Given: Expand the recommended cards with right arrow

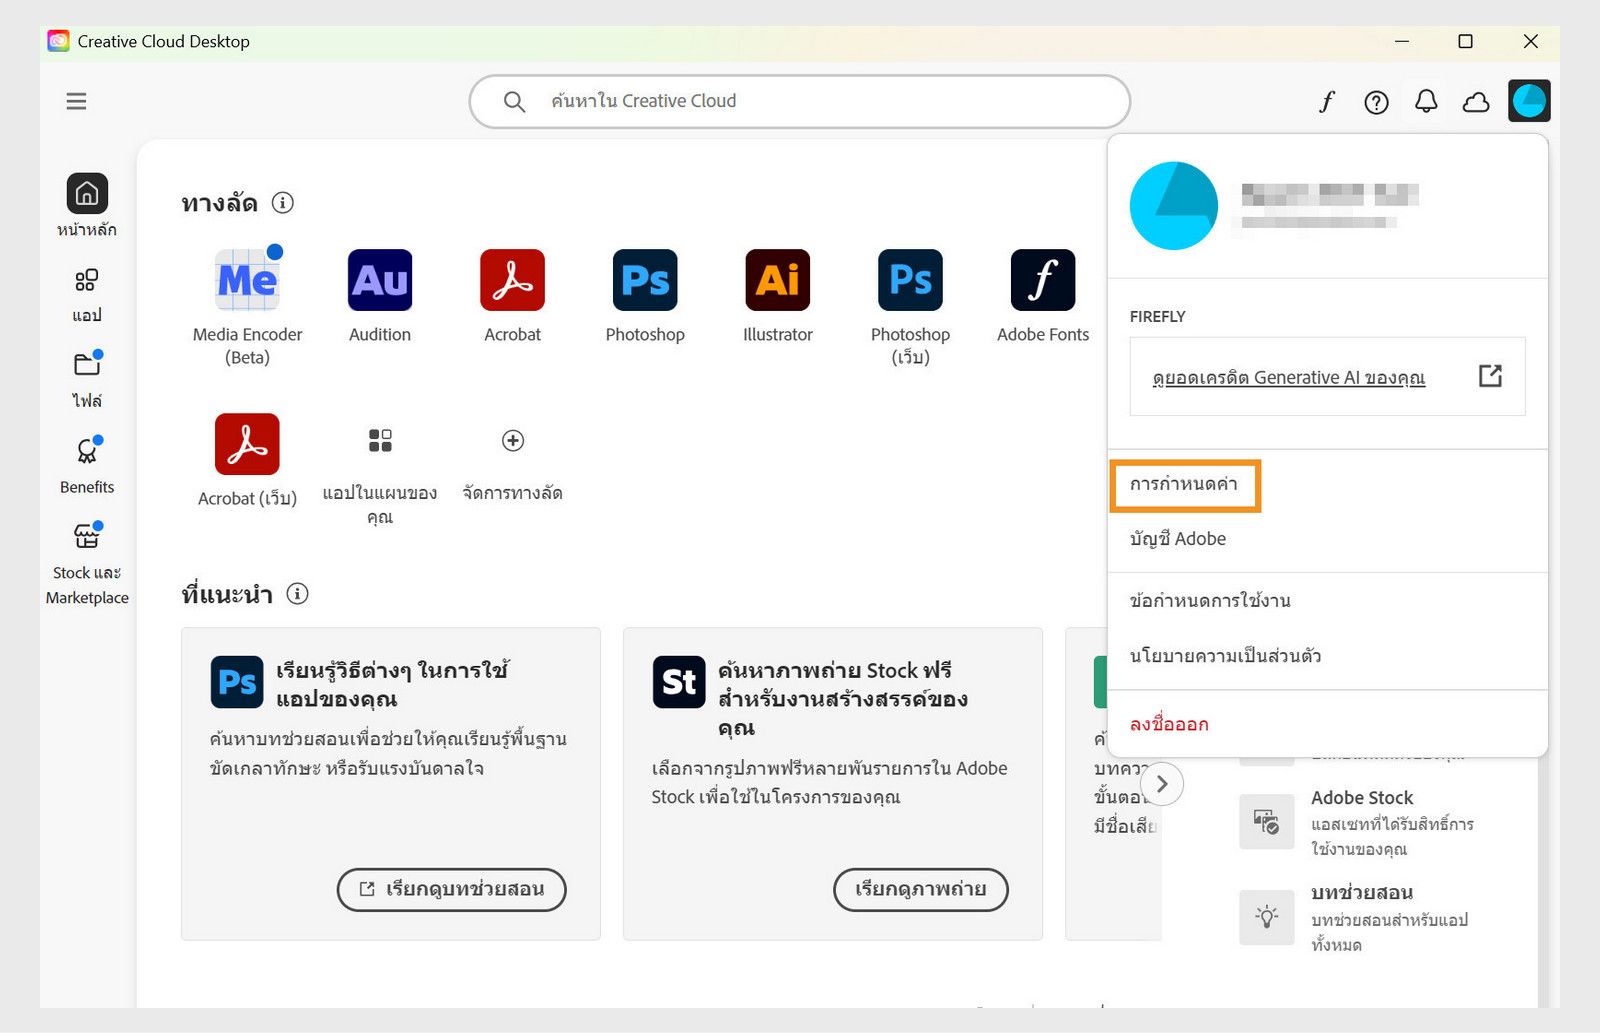Looking at the screenshot, I should pyautogui.click(x=1162, y=785).
